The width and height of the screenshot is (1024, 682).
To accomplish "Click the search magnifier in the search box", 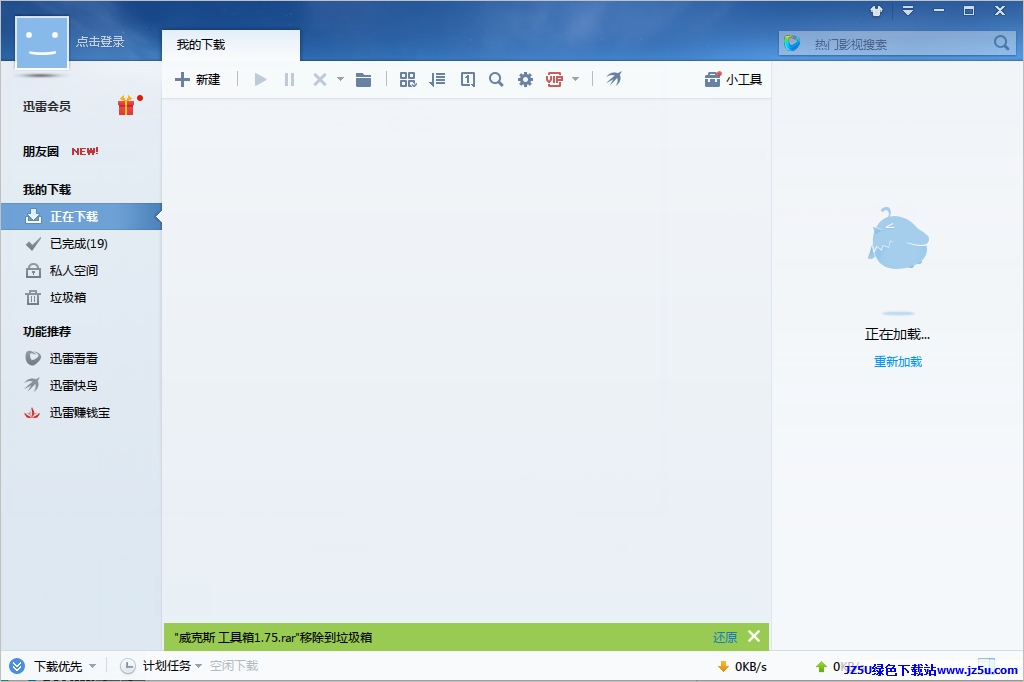I will (x=1001, y=43).
